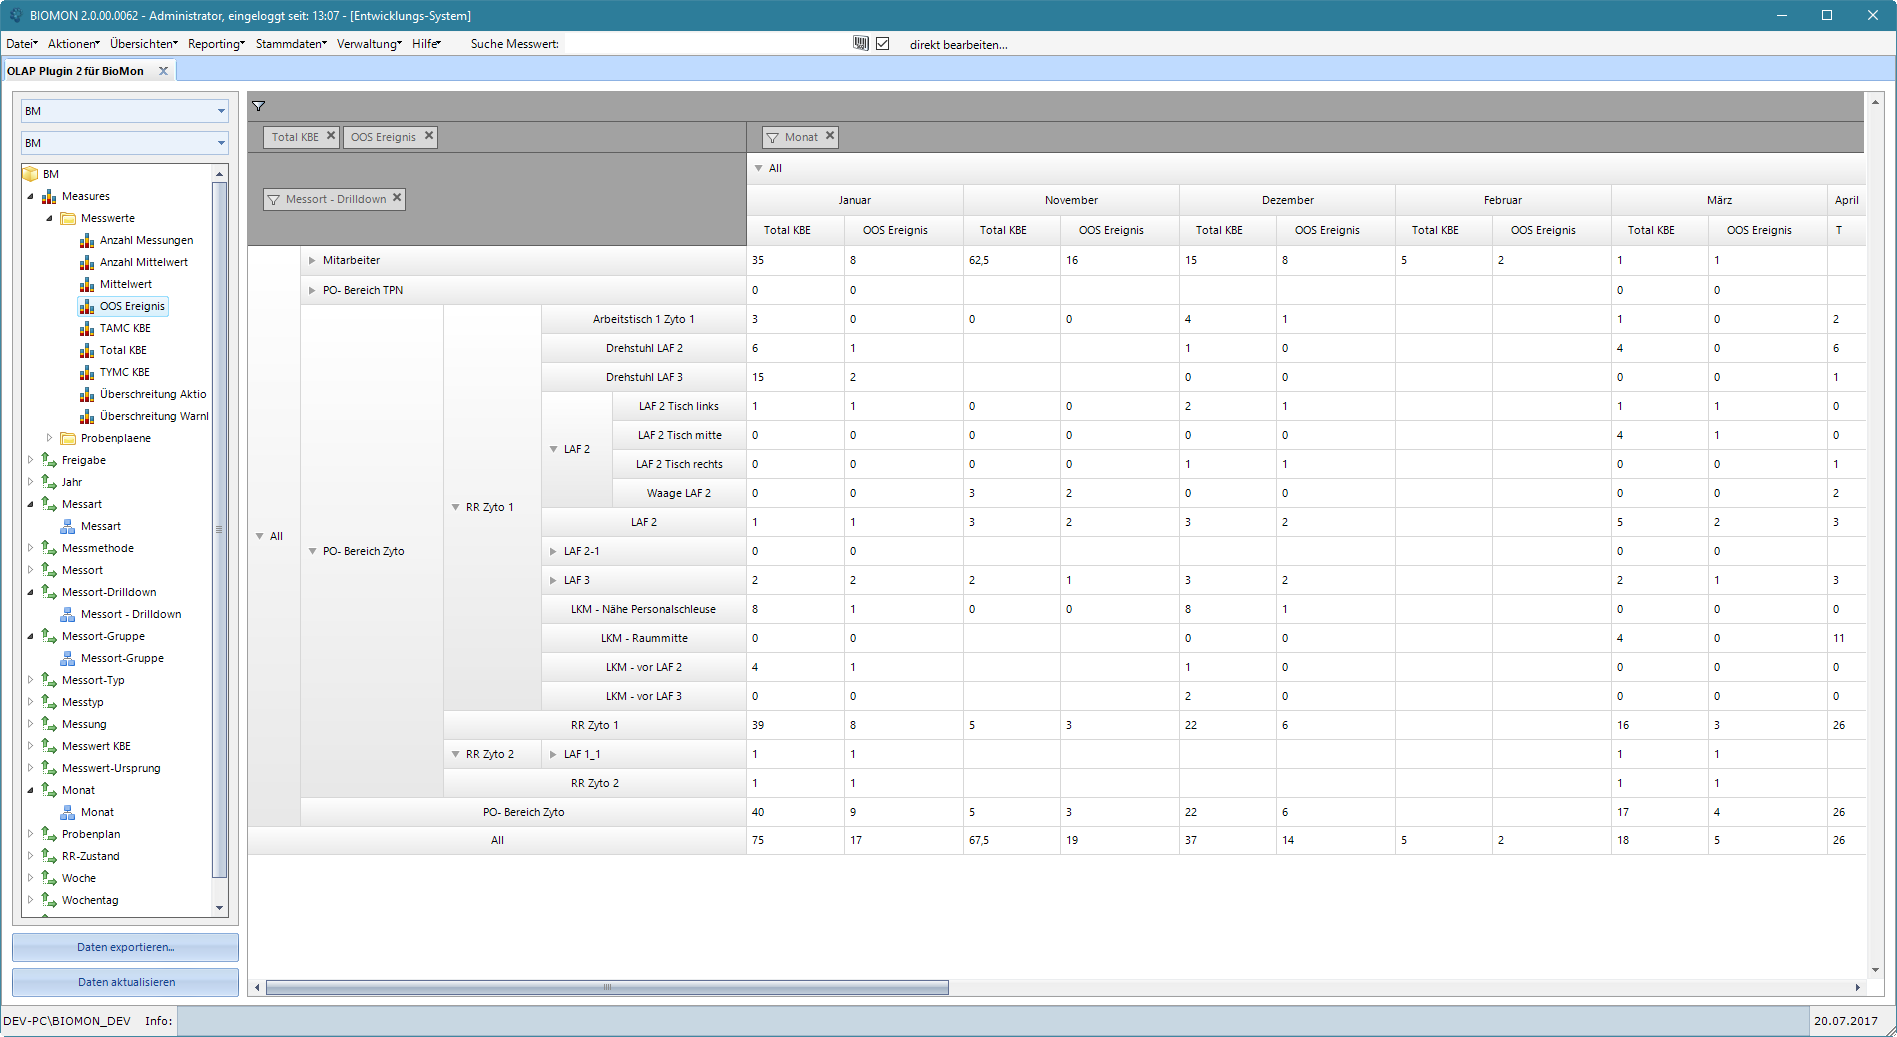This screenshot has width=1897, height=1037.
Task: Click the dimension tree vertical scrollbar
Action: point(220,530)
